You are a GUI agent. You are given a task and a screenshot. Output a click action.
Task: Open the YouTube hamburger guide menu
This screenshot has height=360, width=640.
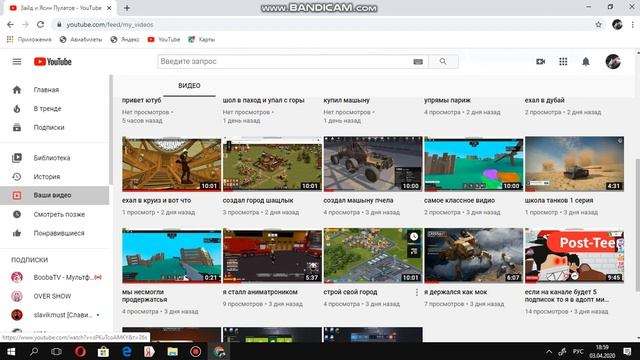[x=17, y=62]
